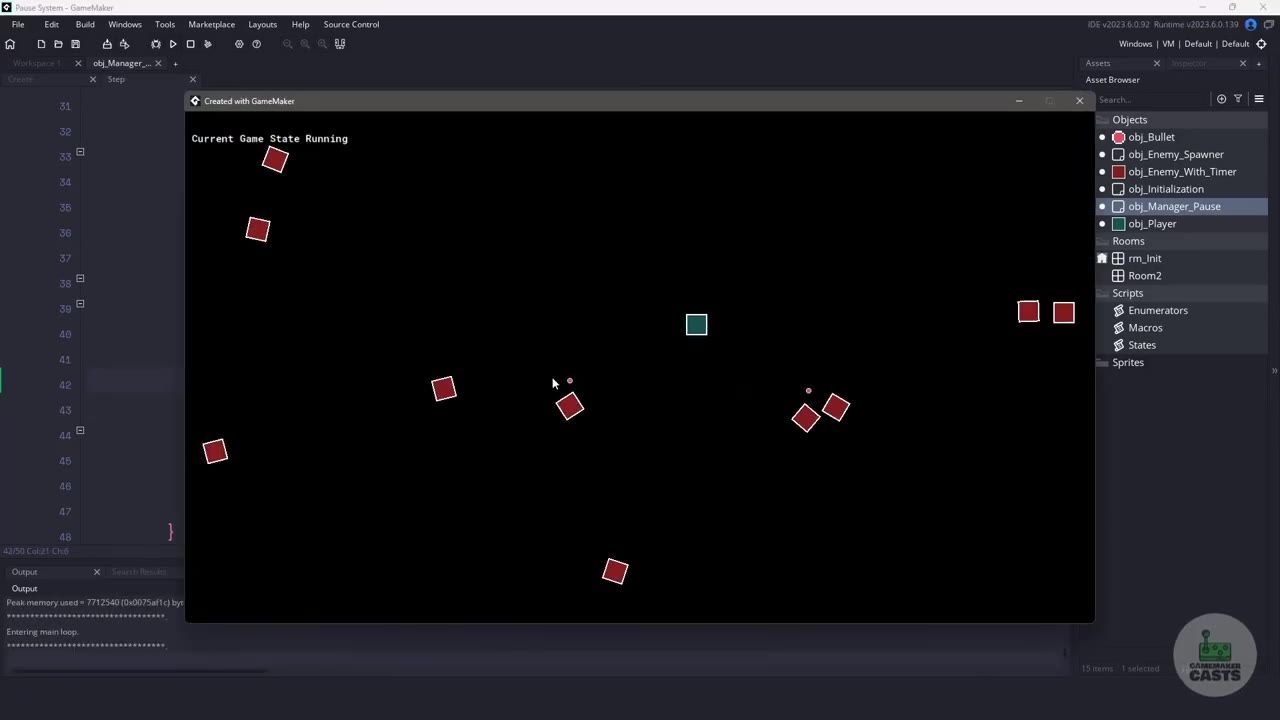Start the Debug bug icon

[156, 44]
